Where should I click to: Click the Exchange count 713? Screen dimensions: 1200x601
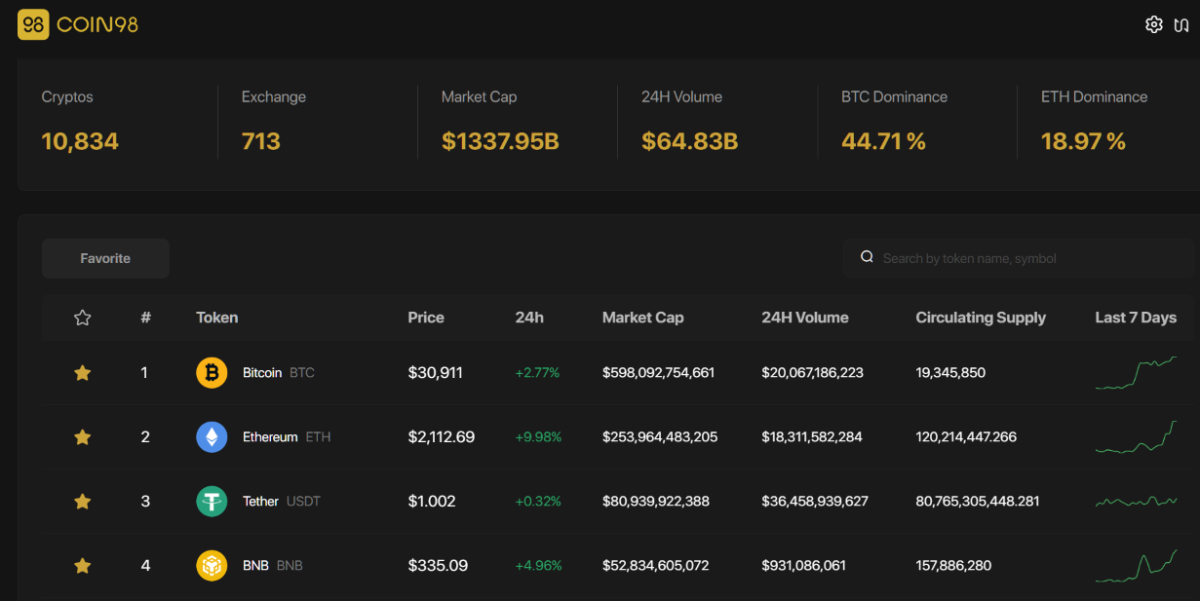(x=261, y=142)
